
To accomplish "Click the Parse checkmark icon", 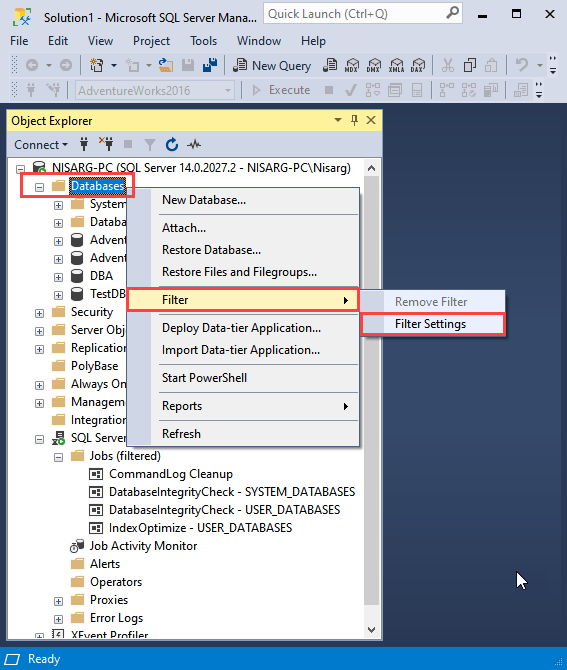I will [351, 90].
